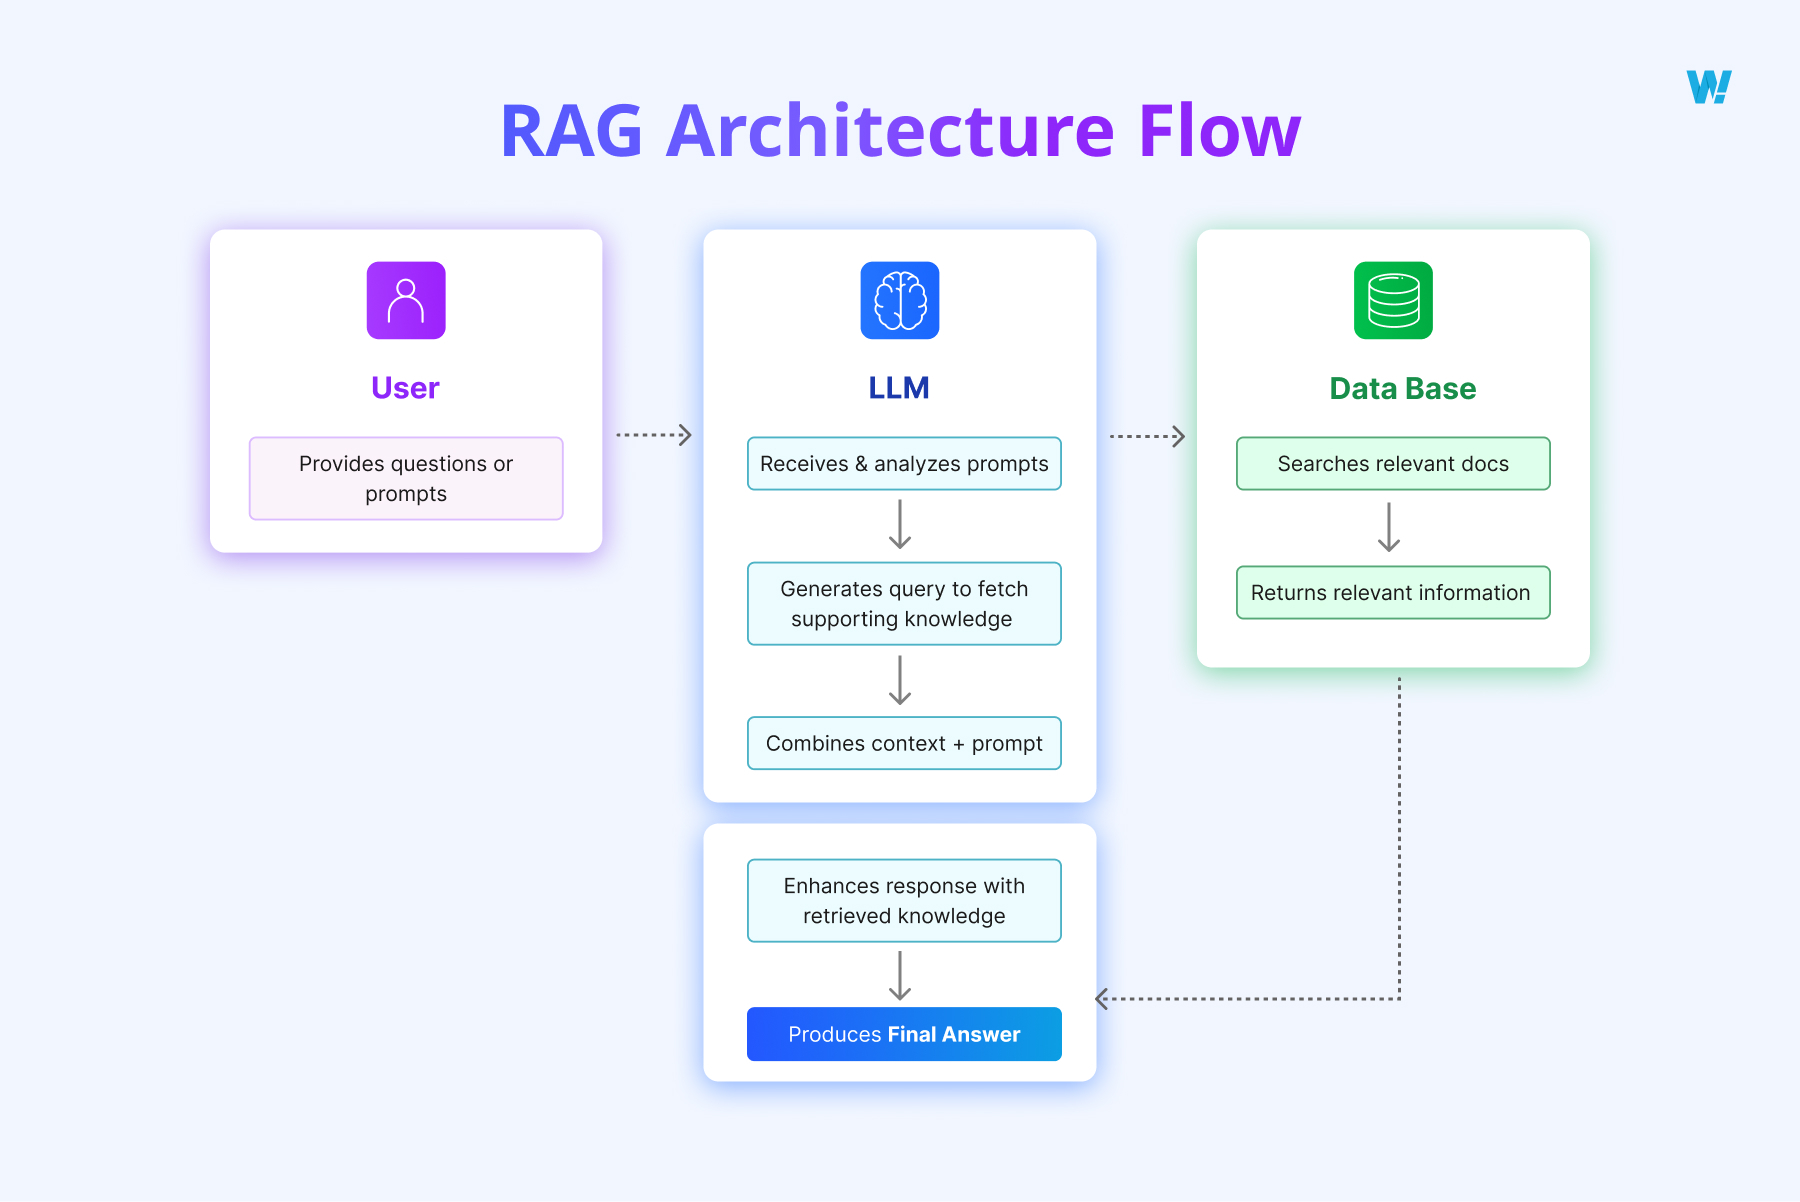
Task: Click the 'RAG Architecture Flow' title
Action: pos(900,131)
